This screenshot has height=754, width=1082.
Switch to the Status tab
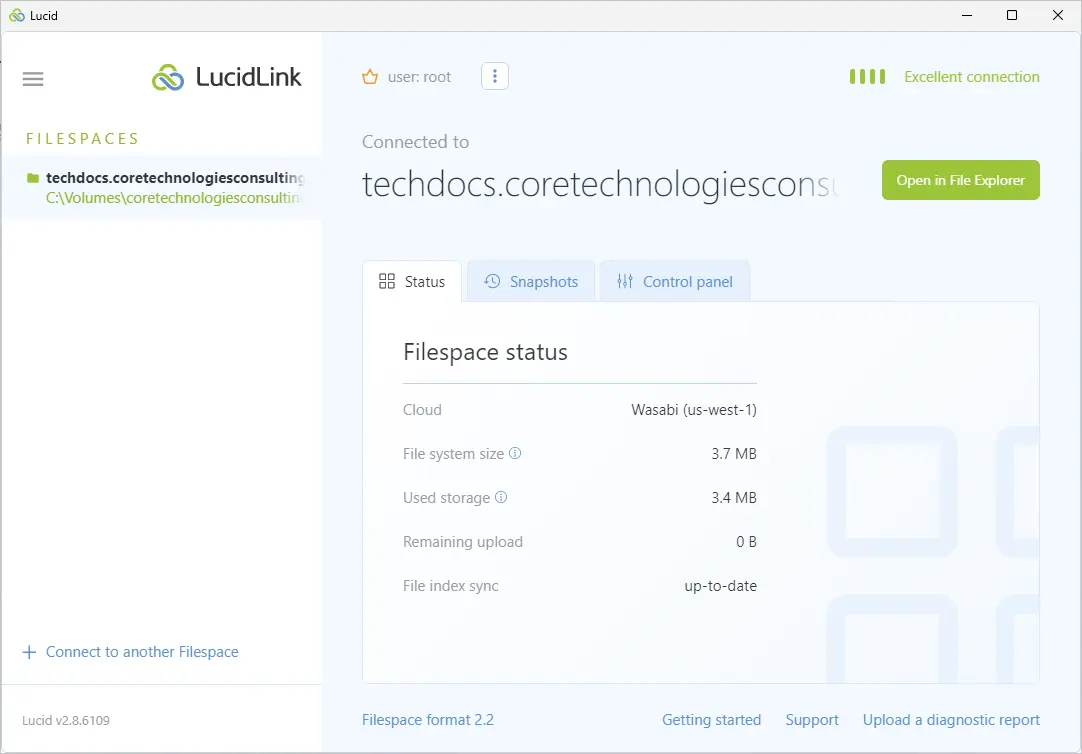[412, 281]
